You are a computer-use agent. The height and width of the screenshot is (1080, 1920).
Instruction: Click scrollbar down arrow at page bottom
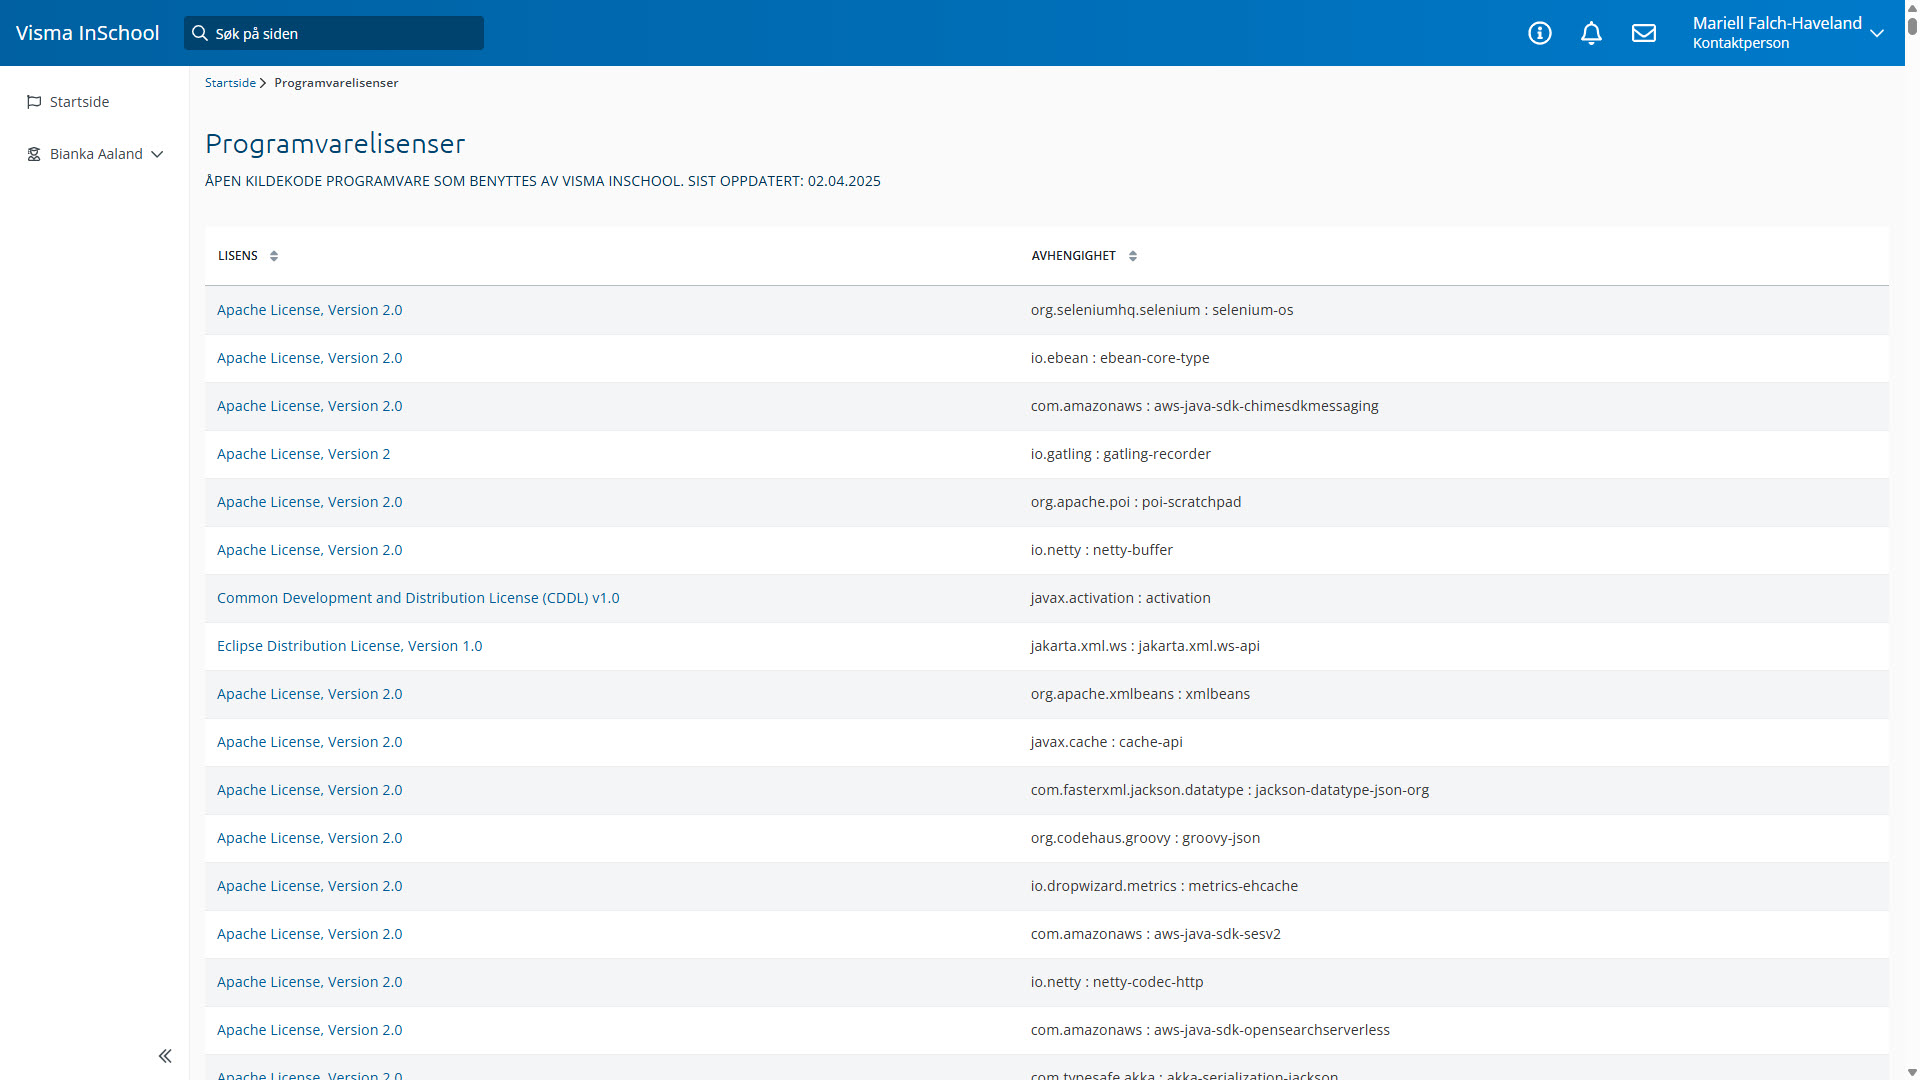(x=1912, y=1073)
